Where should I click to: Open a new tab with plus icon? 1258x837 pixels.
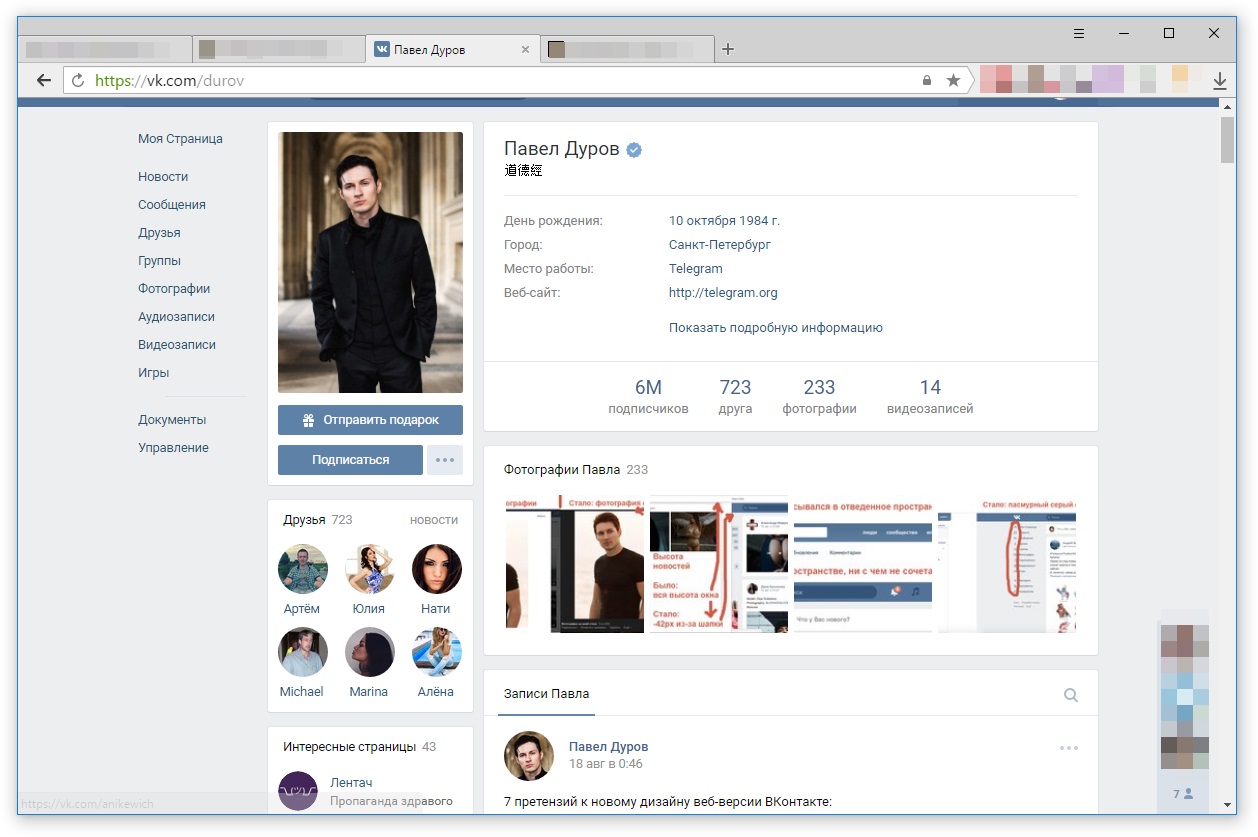point(728,49)
